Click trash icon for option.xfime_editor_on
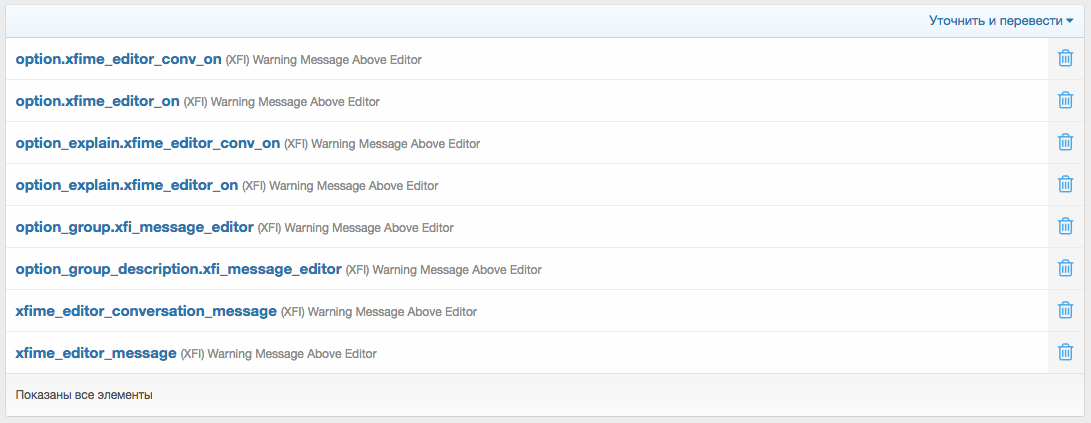Image resolution: width=1091 pixels, height=423 pixels. (1066, 101)
